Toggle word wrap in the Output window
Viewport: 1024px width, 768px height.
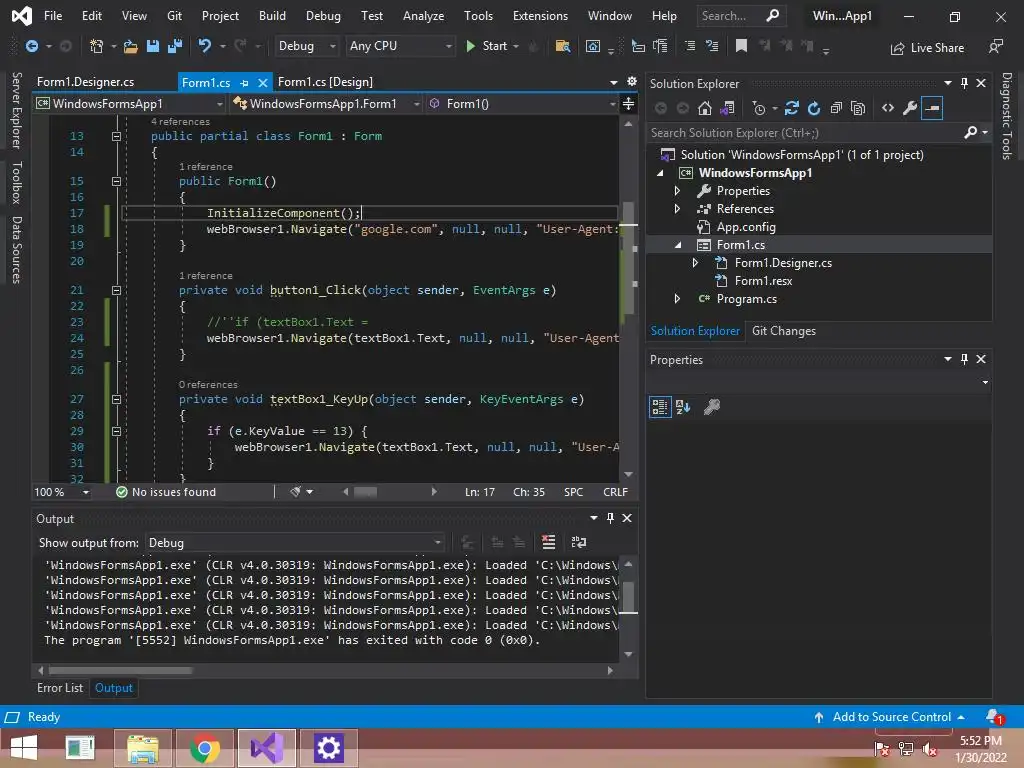coord(578,542)
